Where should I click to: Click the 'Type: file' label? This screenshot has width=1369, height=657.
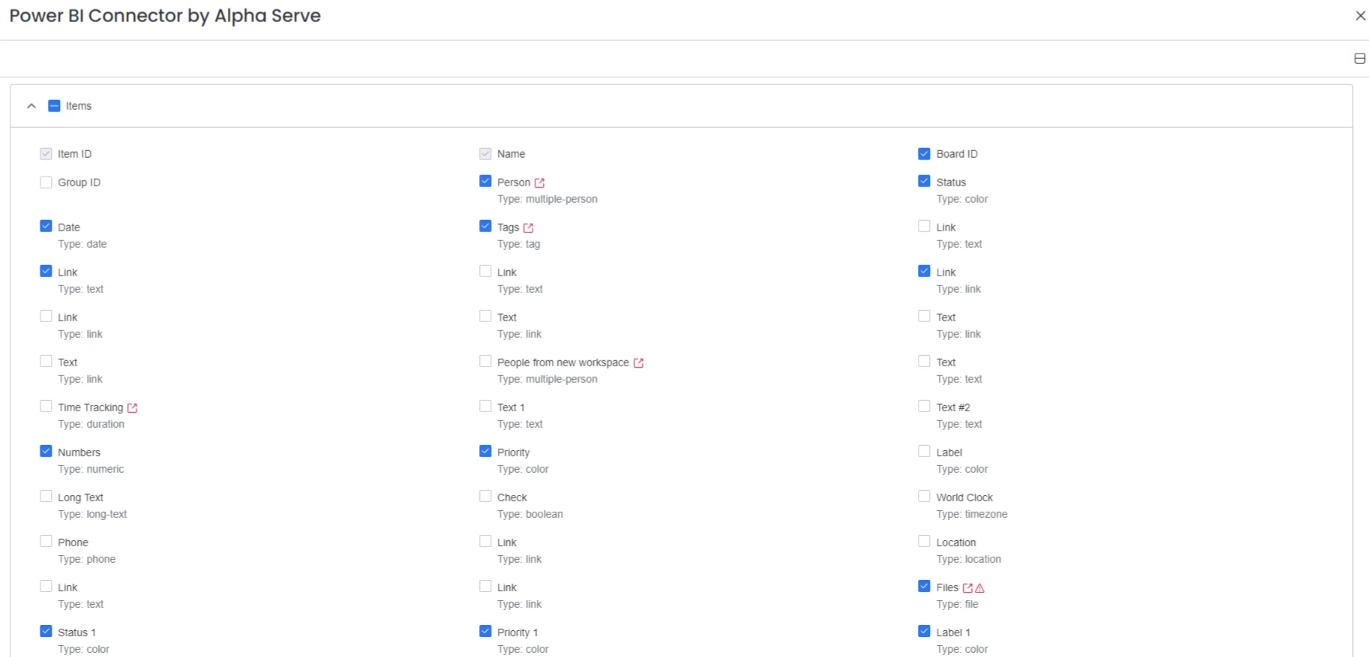click(x=957, y=604)
